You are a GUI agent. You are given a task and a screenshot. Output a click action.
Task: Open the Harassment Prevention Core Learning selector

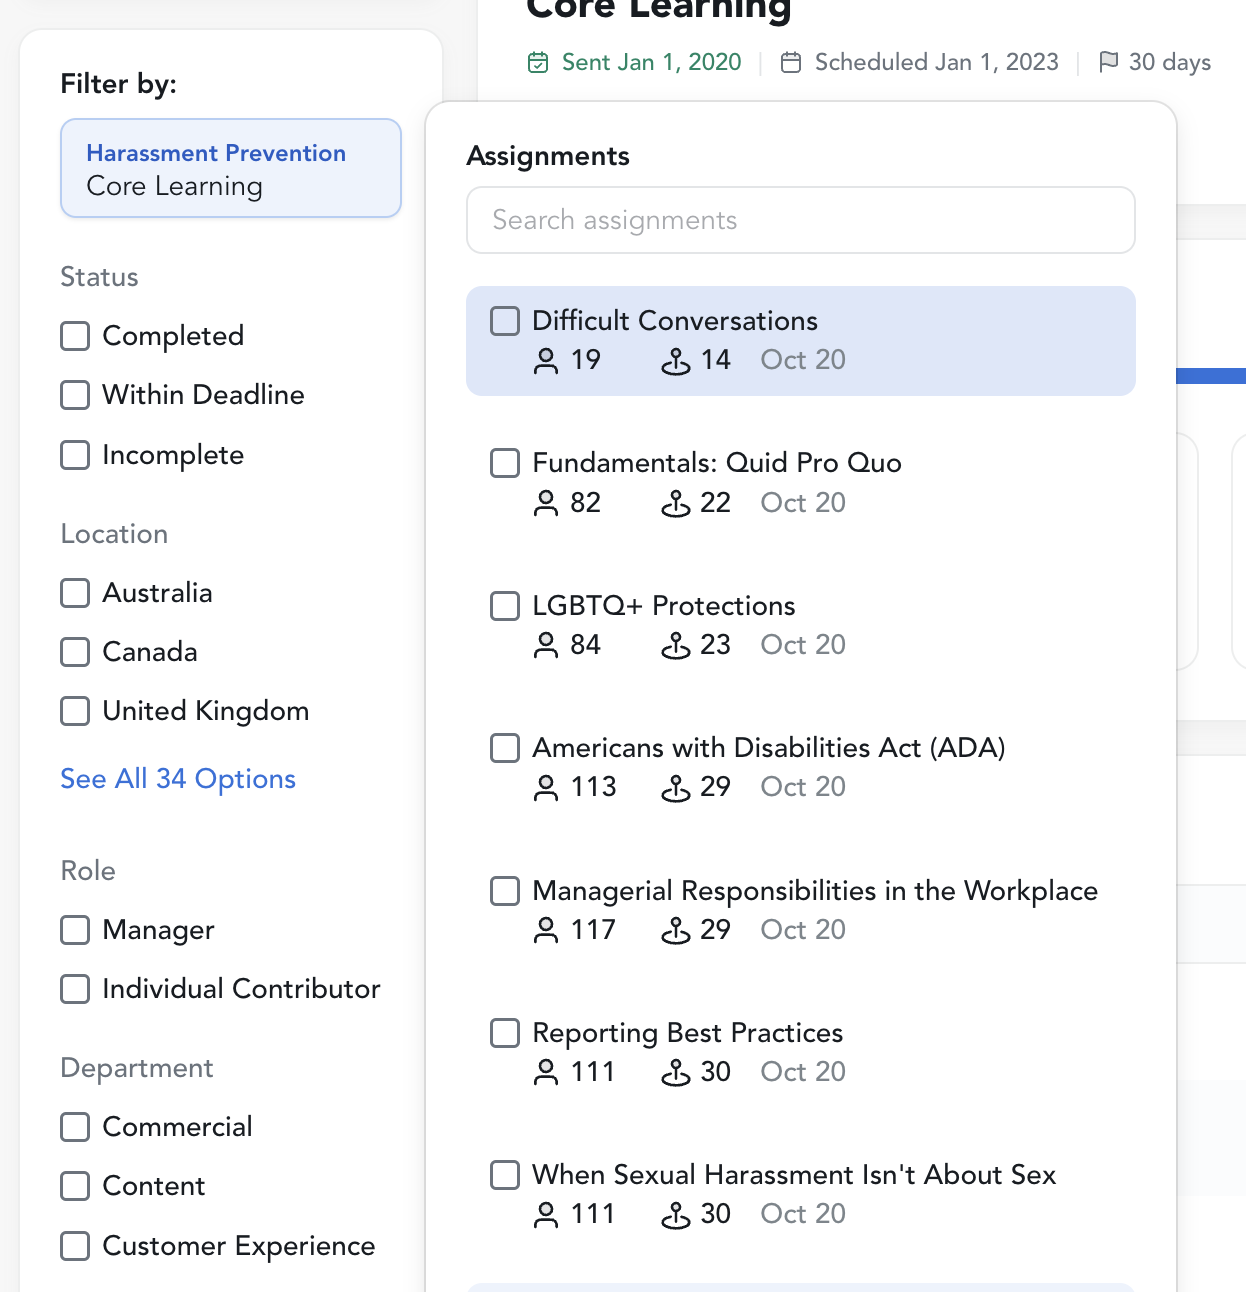coord(231,168)
